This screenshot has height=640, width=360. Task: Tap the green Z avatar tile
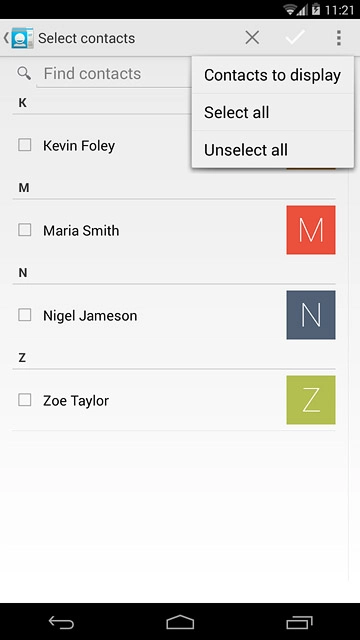[x=311, y=400]
